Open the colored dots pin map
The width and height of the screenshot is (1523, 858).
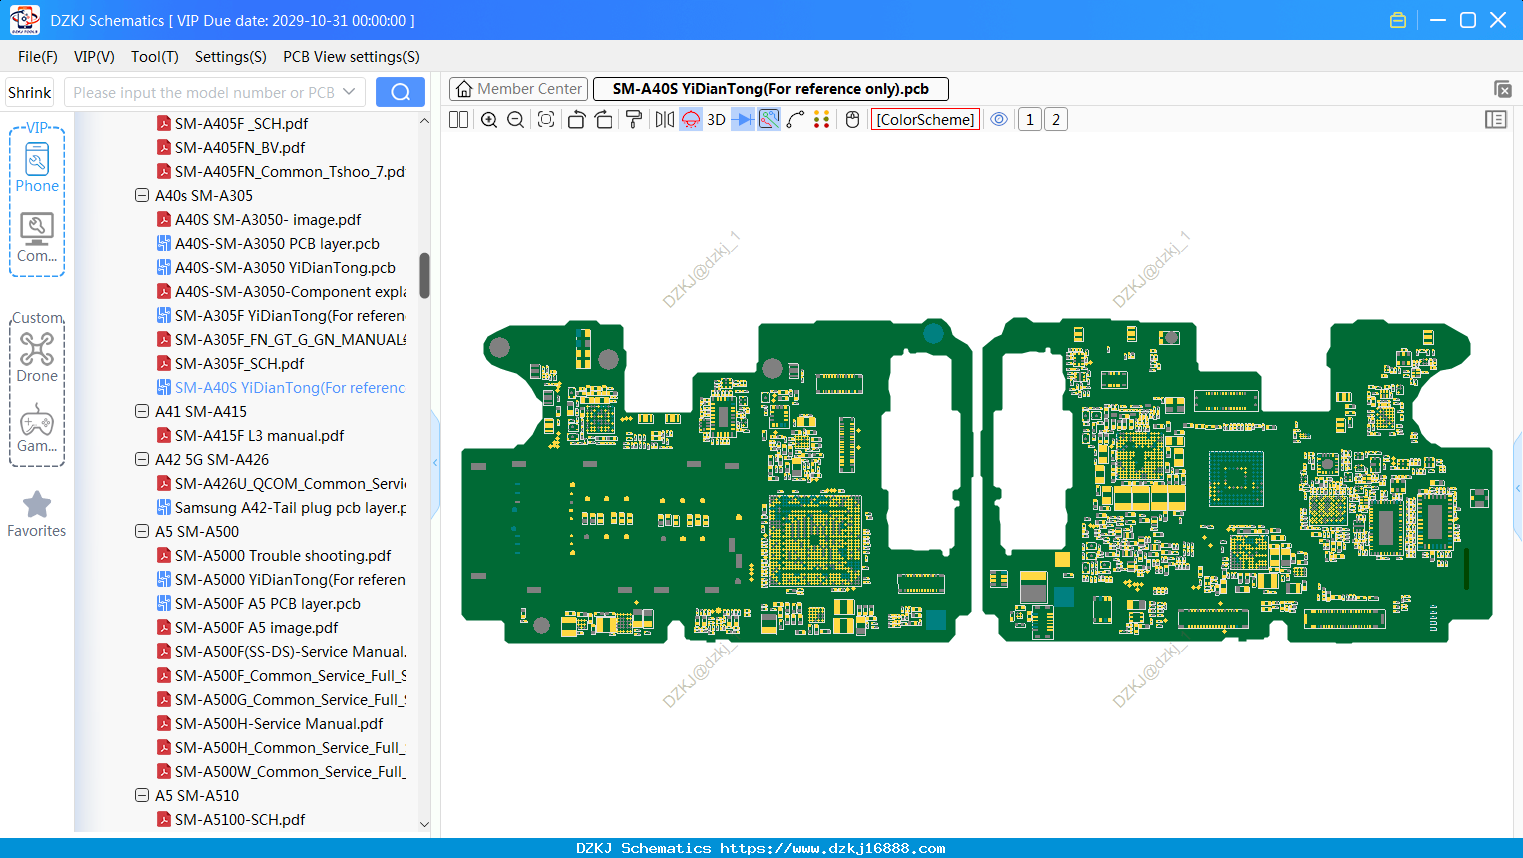tap(821, 120)
